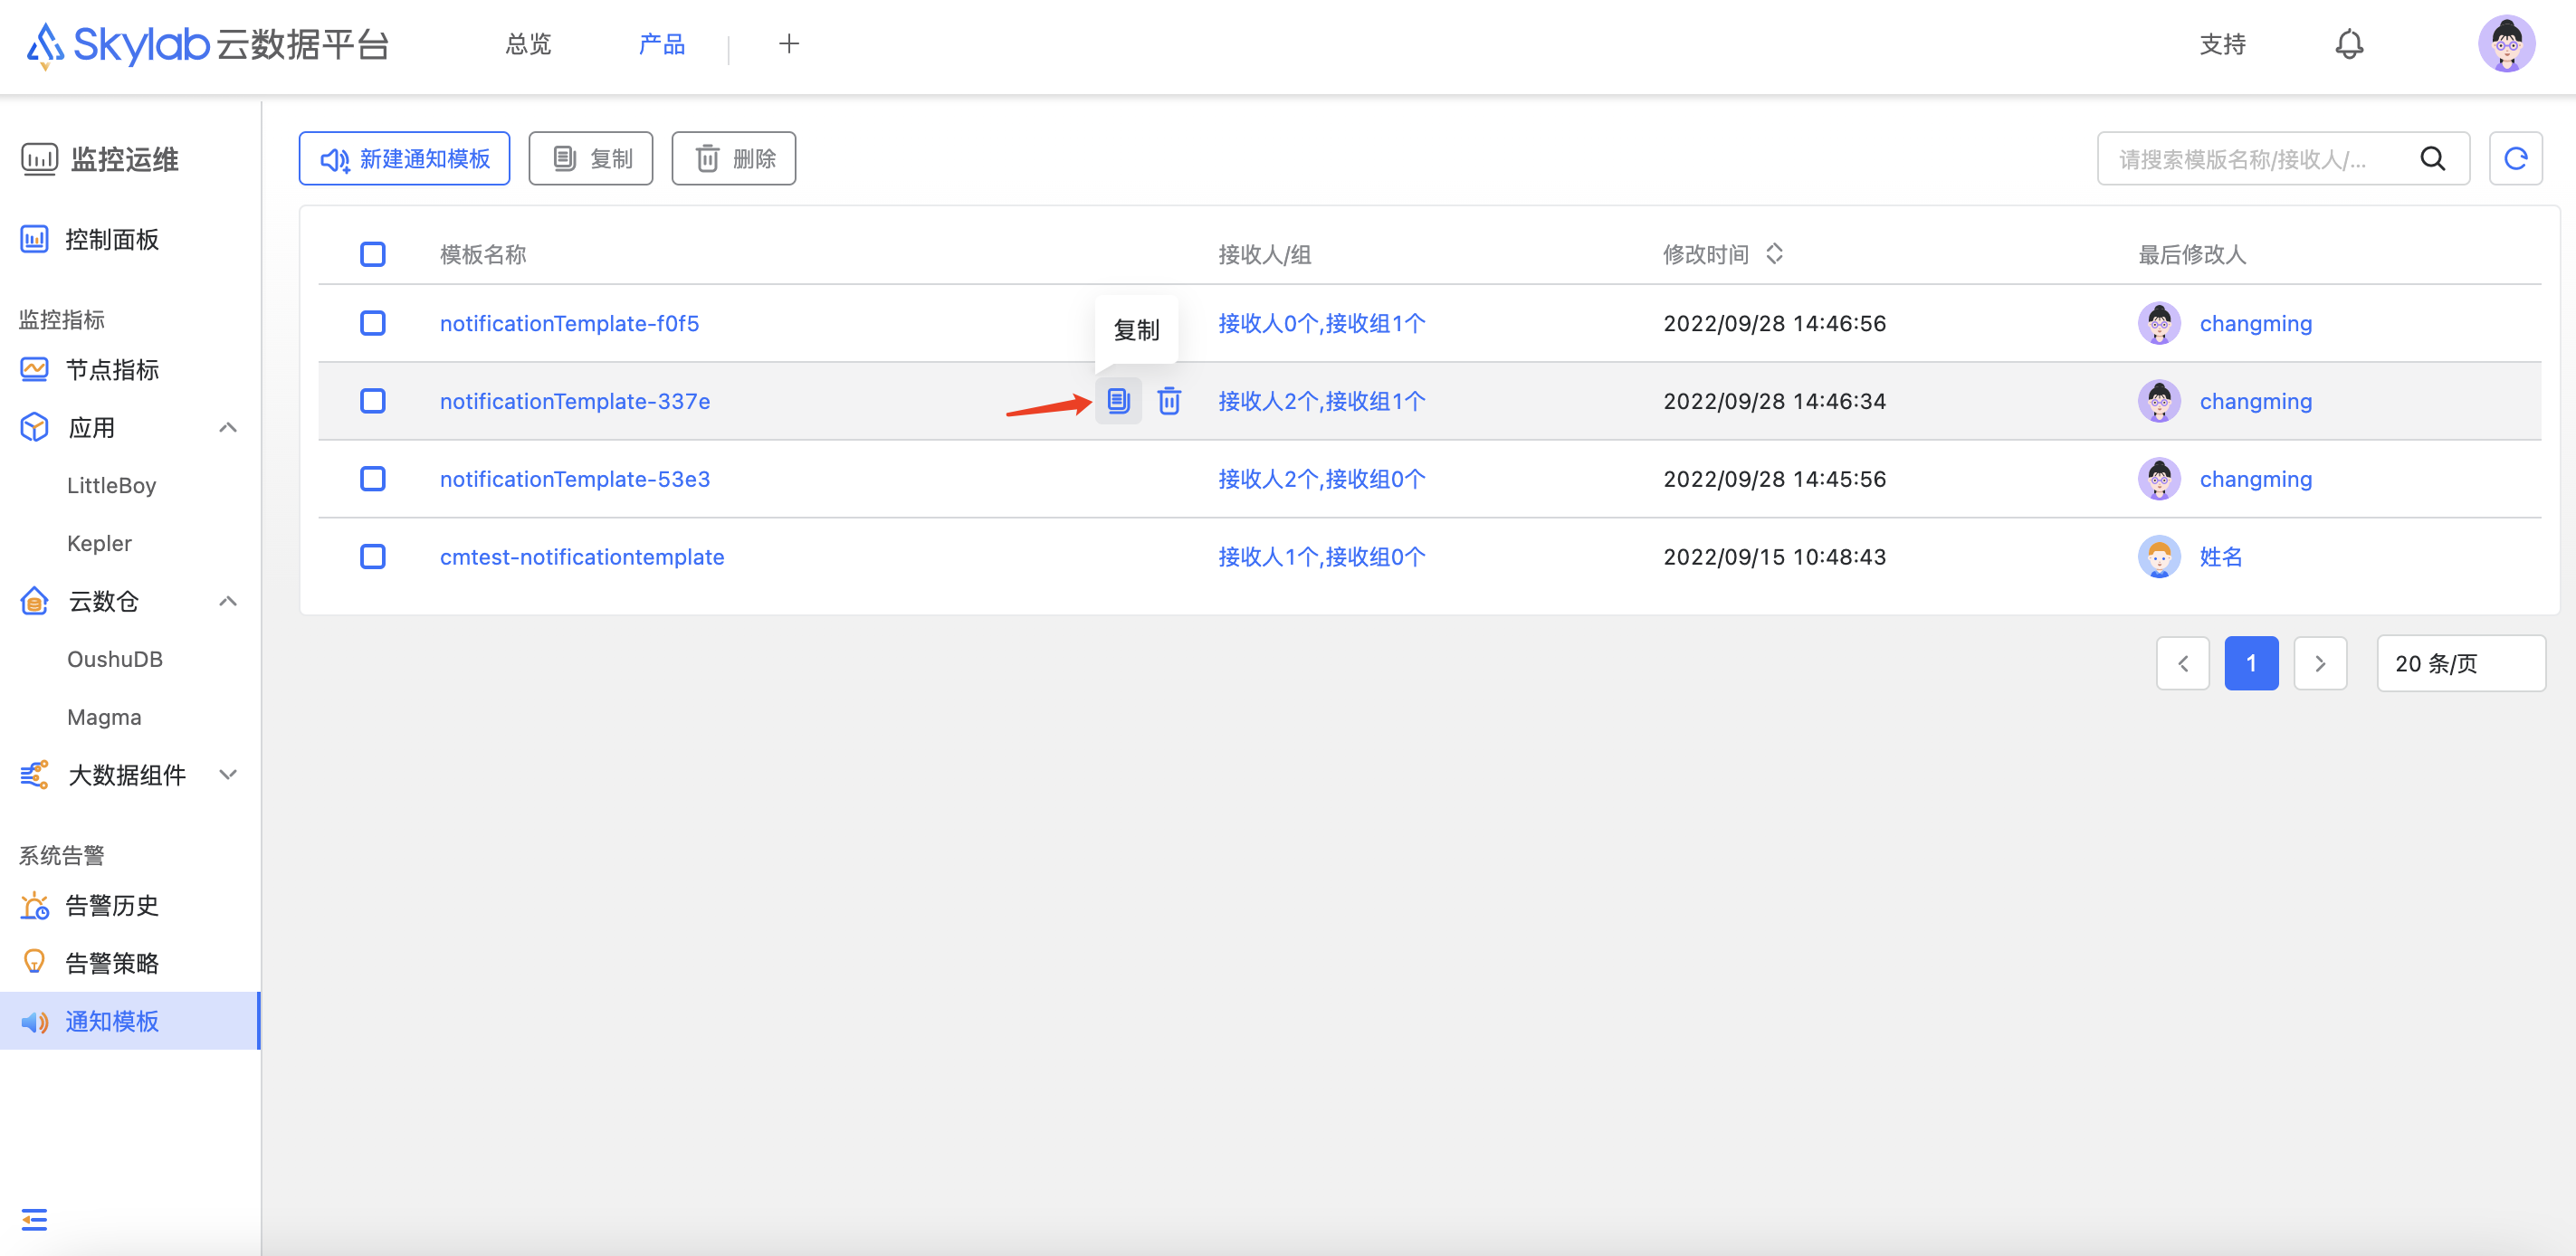Open the notification bell icon
Viewport: 2576px width, 1256px height.
pyautogui.click(x=2349, y=44)
